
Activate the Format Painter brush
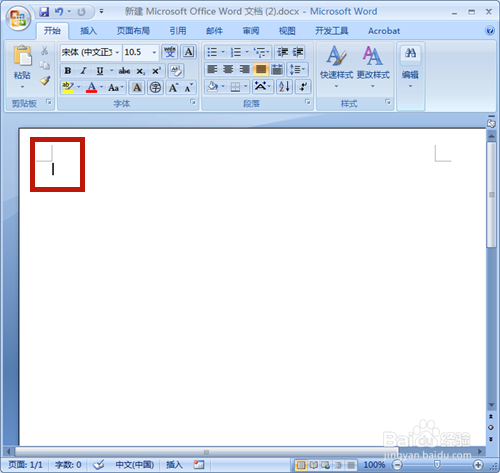(45, 81)
